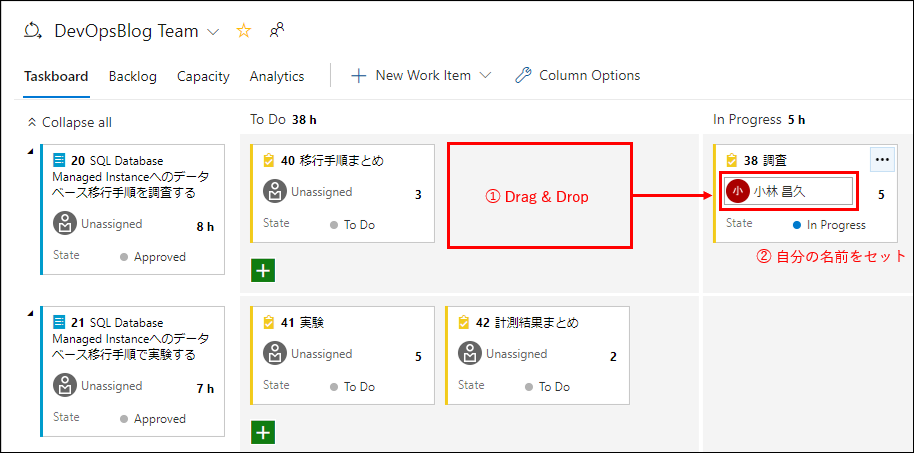Click the To Do state on task 40

pos(352,225)
